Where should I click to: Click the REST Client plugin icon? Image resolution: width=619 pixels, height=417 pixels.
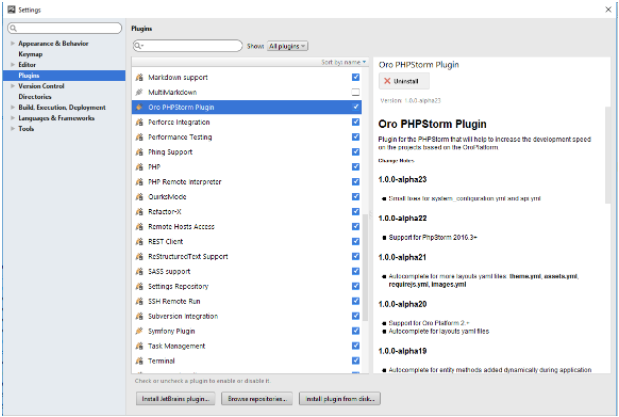[139, 242]
